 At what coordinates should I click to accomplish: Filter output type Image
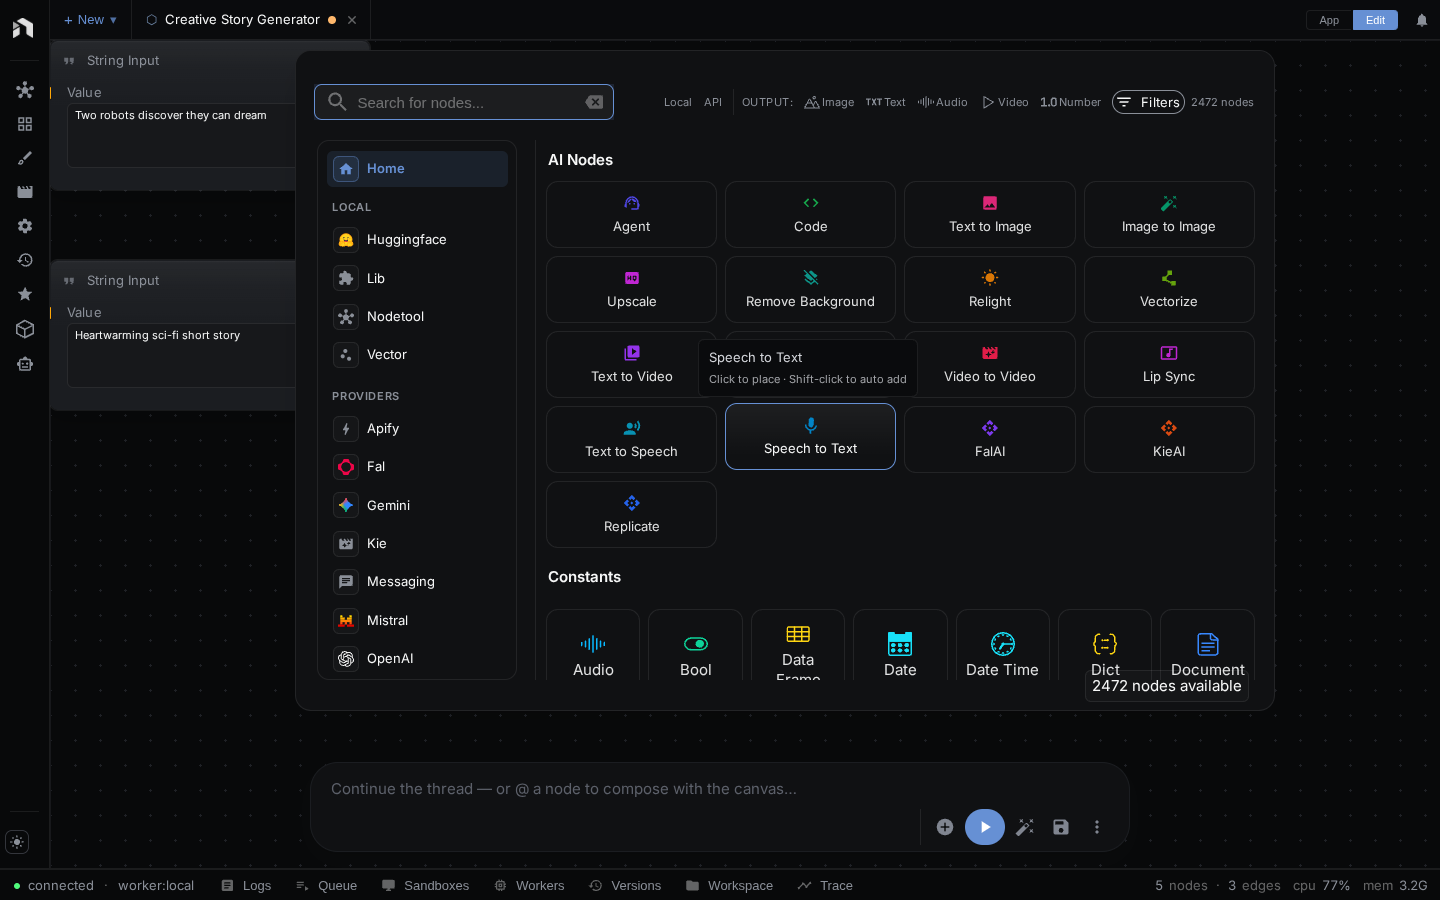[829, 102]
